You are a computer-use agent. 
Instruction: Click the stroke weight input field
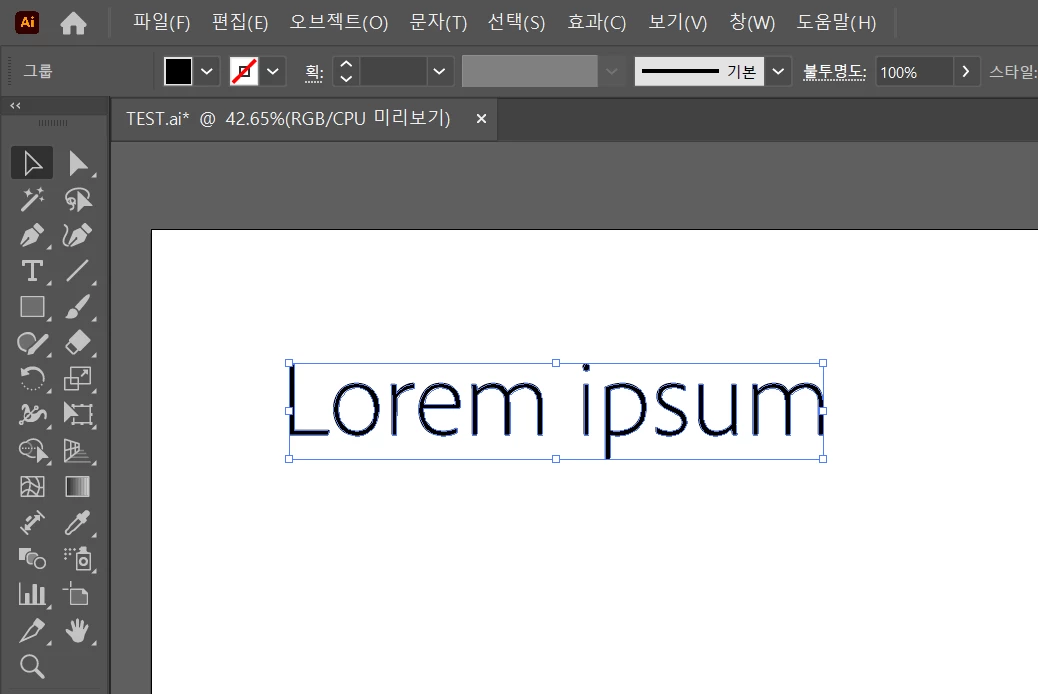click(x=393, y=71)
